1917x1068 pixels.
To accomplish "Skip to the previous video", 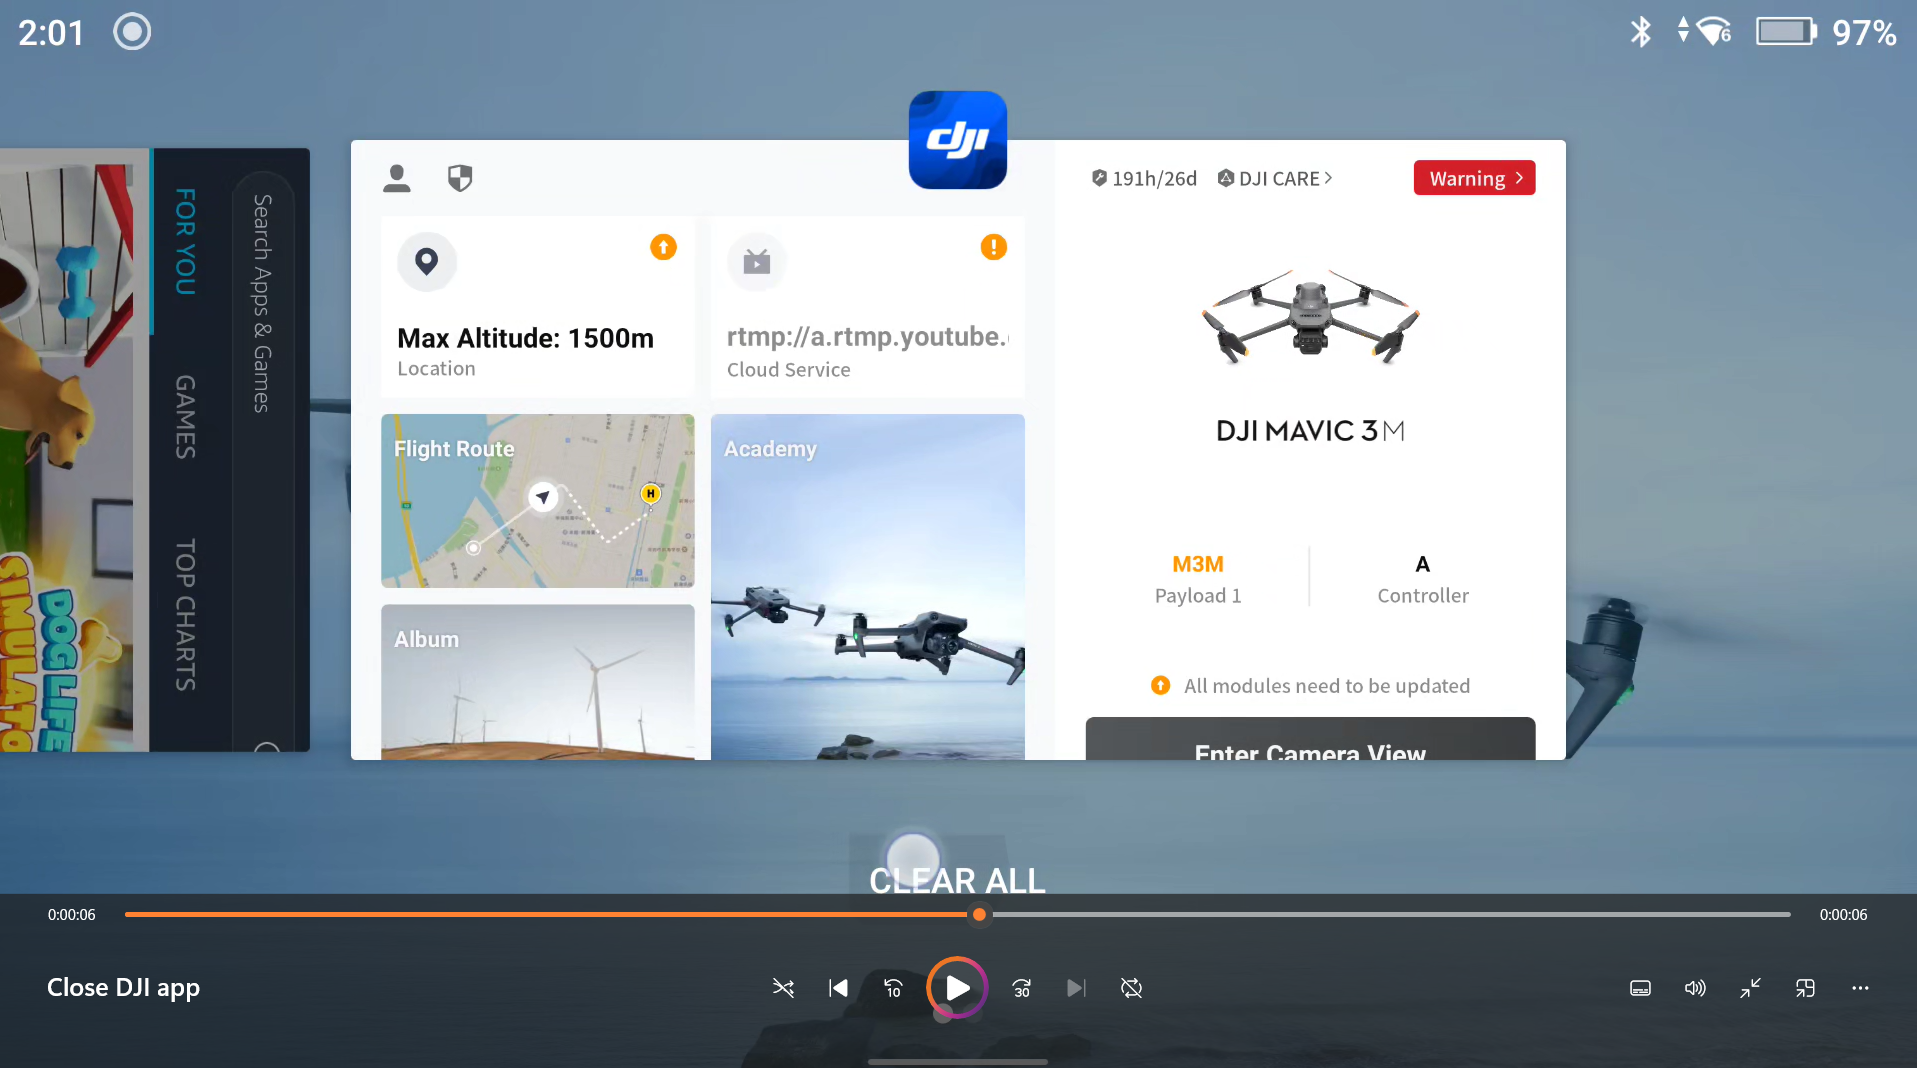I will click(x=838, y=988).
